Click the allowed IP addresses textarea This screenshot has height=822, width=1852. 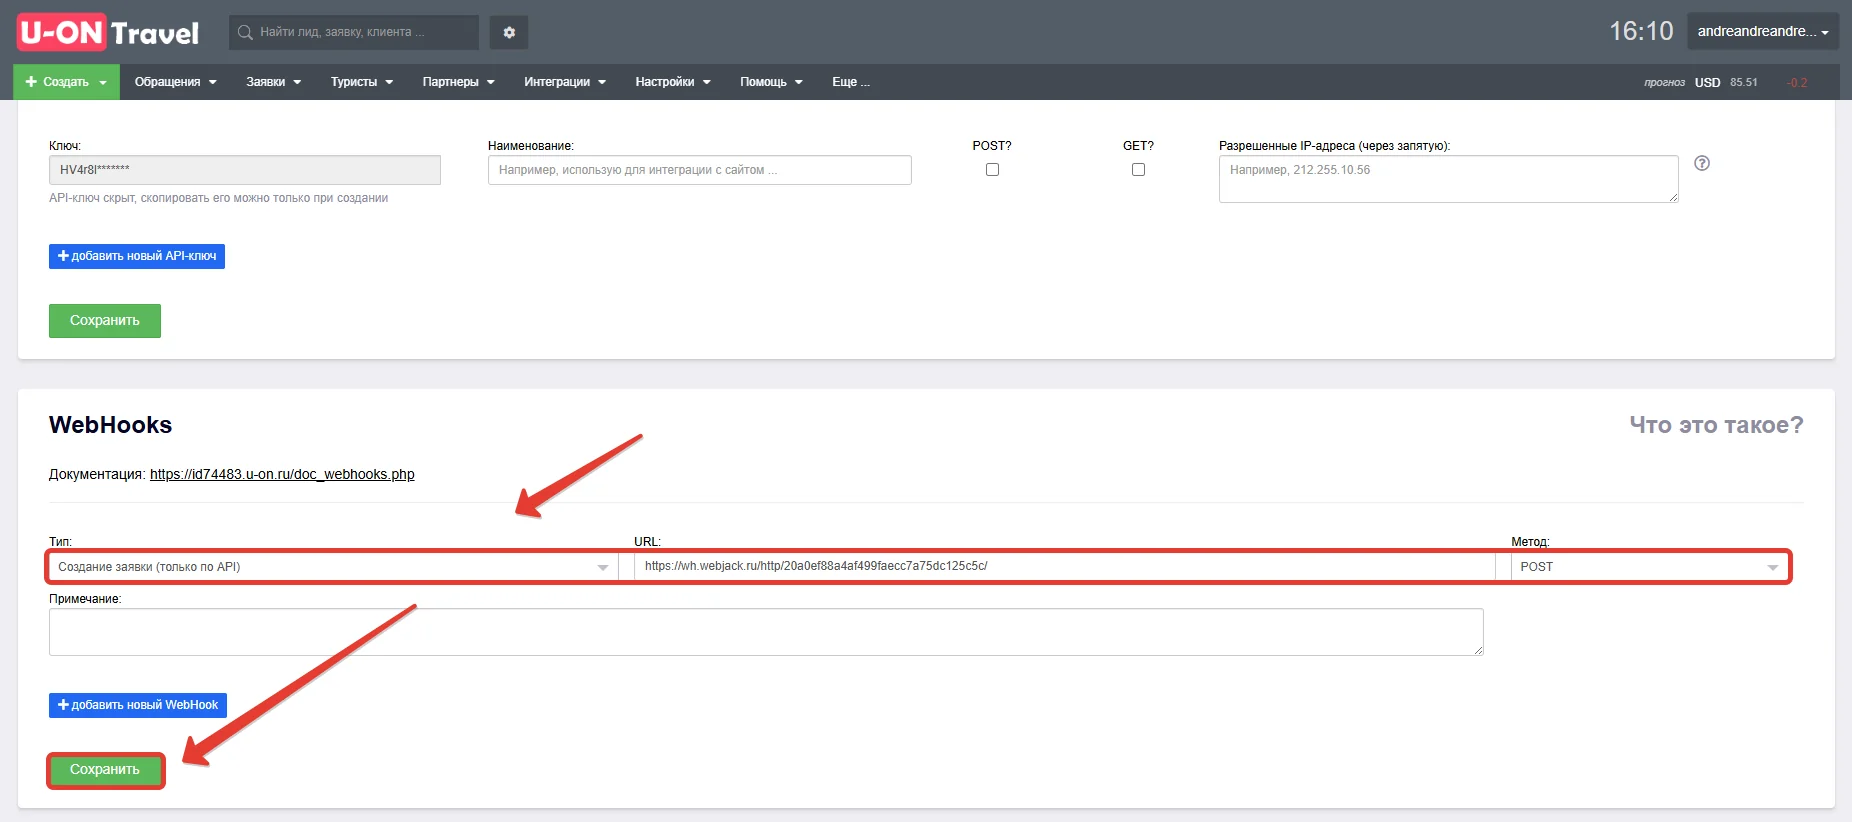click(1449, 179)
